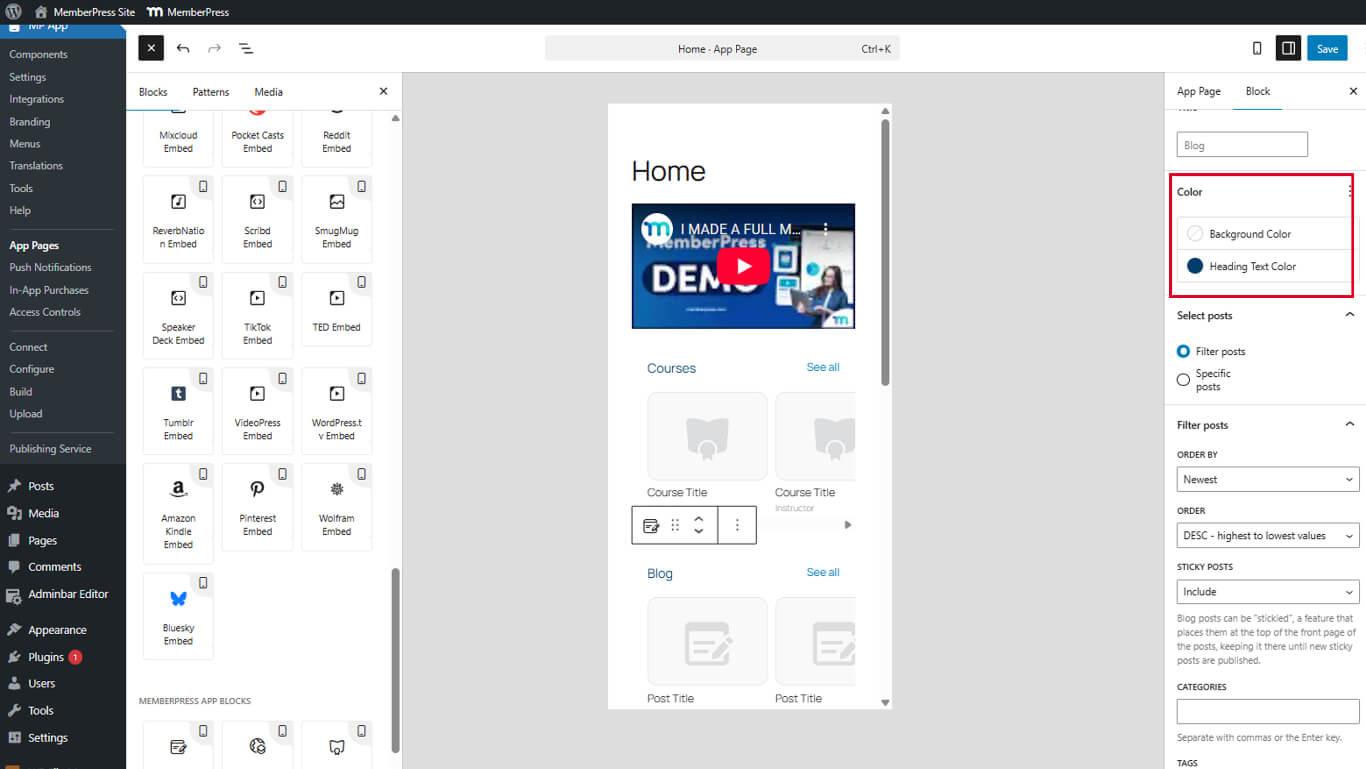The height and width of the screenshot is (769, 1366).
Task: Select the Filter posts radio button
Action: tap(1183, 351)
